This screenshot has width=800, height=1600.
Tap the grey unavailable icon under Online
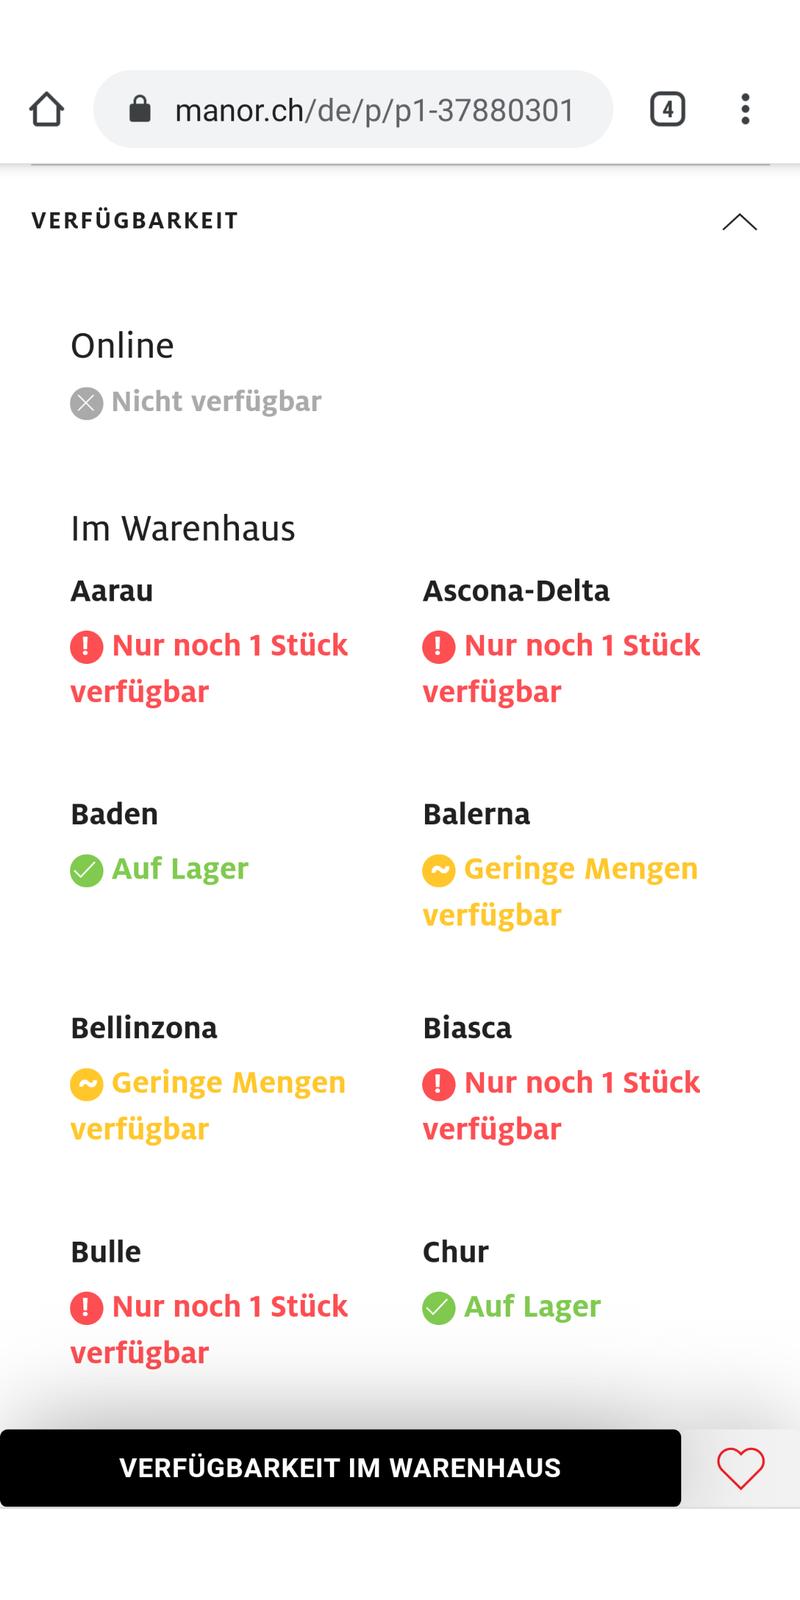tap(87, 403)
